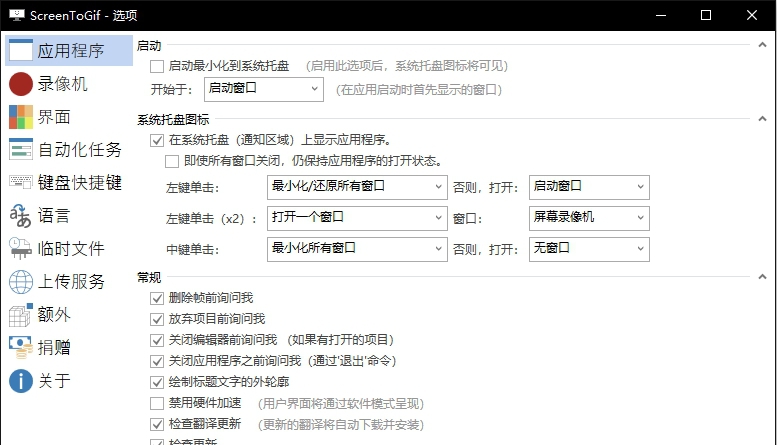777x445 pixels.
Task: Open 左键单击 最小化/还原所有窗口 dropdown
Action: tap(357, 187)
